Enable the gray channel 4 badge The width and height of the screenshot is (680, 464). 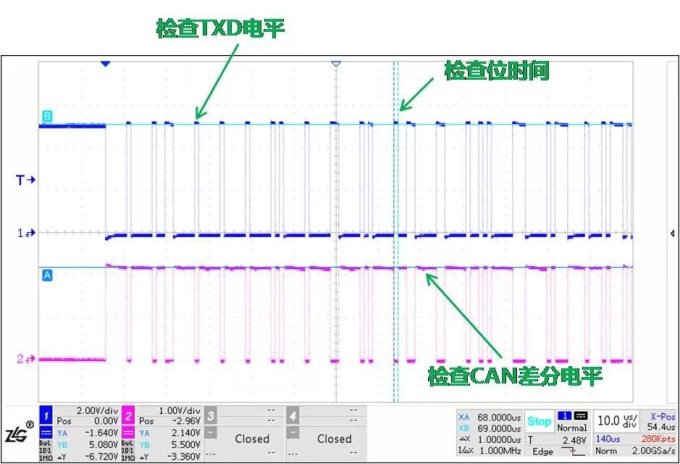pyautogui.click(x=293, y=415)
